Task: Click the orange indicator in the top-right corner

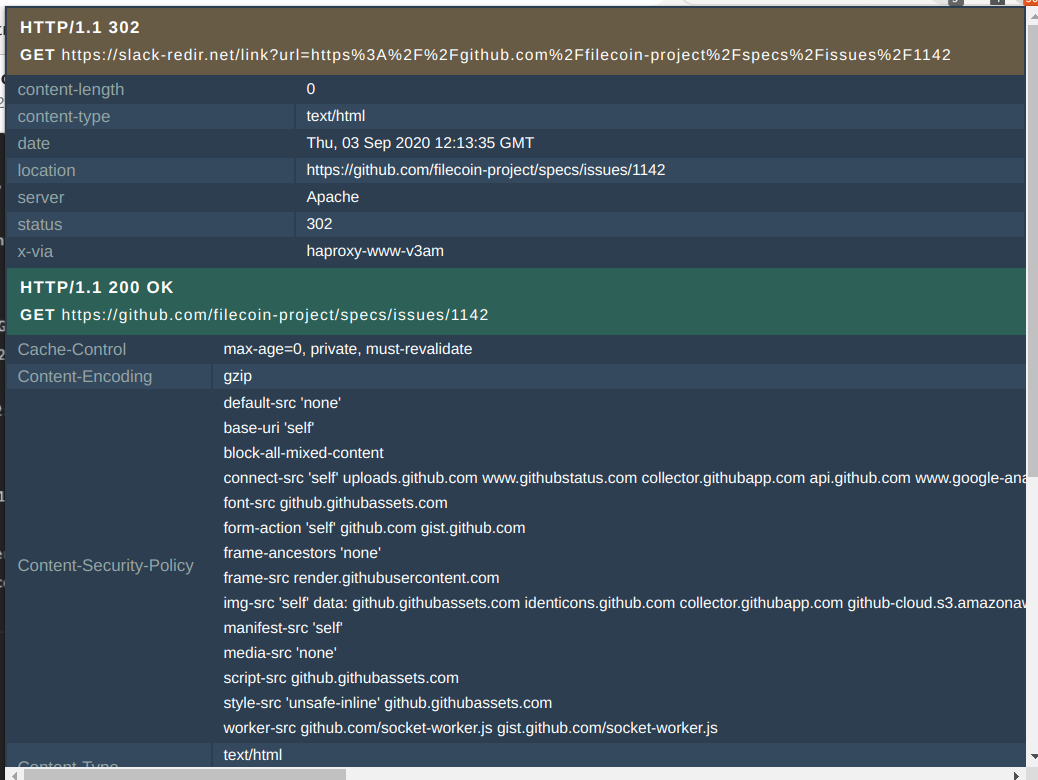Action: click(1033, 5)
